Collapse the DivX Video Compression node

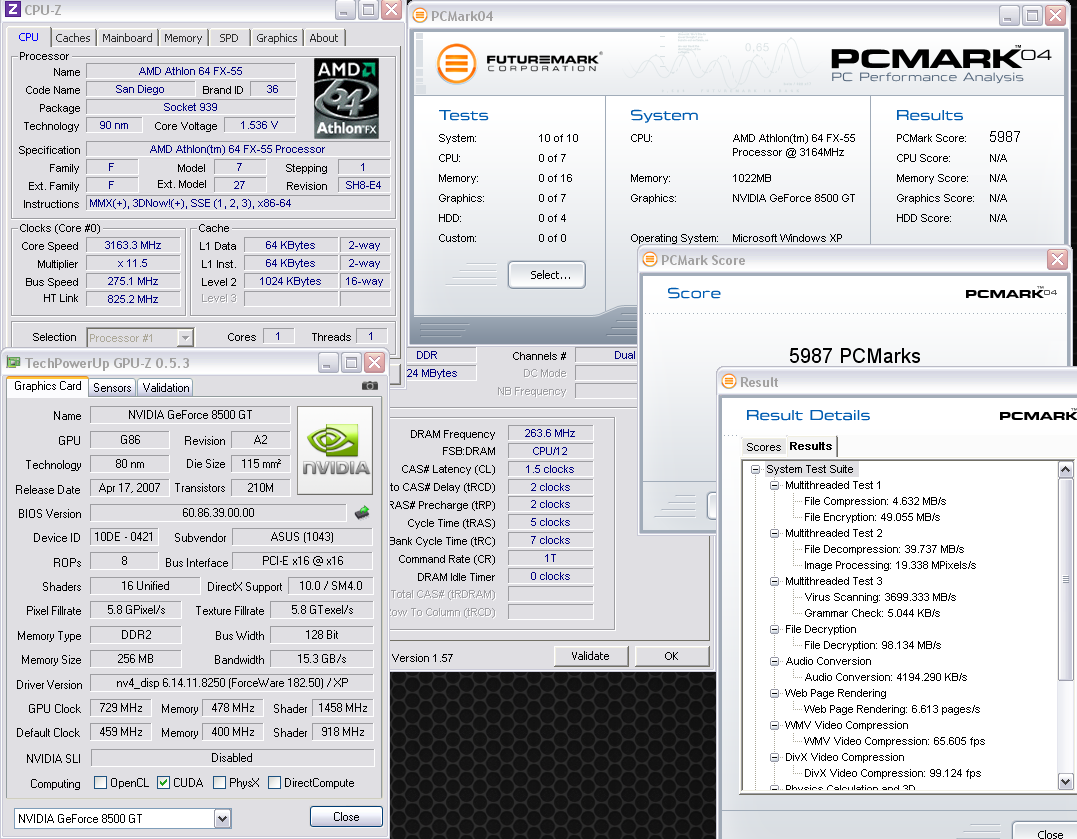(775, 757)
